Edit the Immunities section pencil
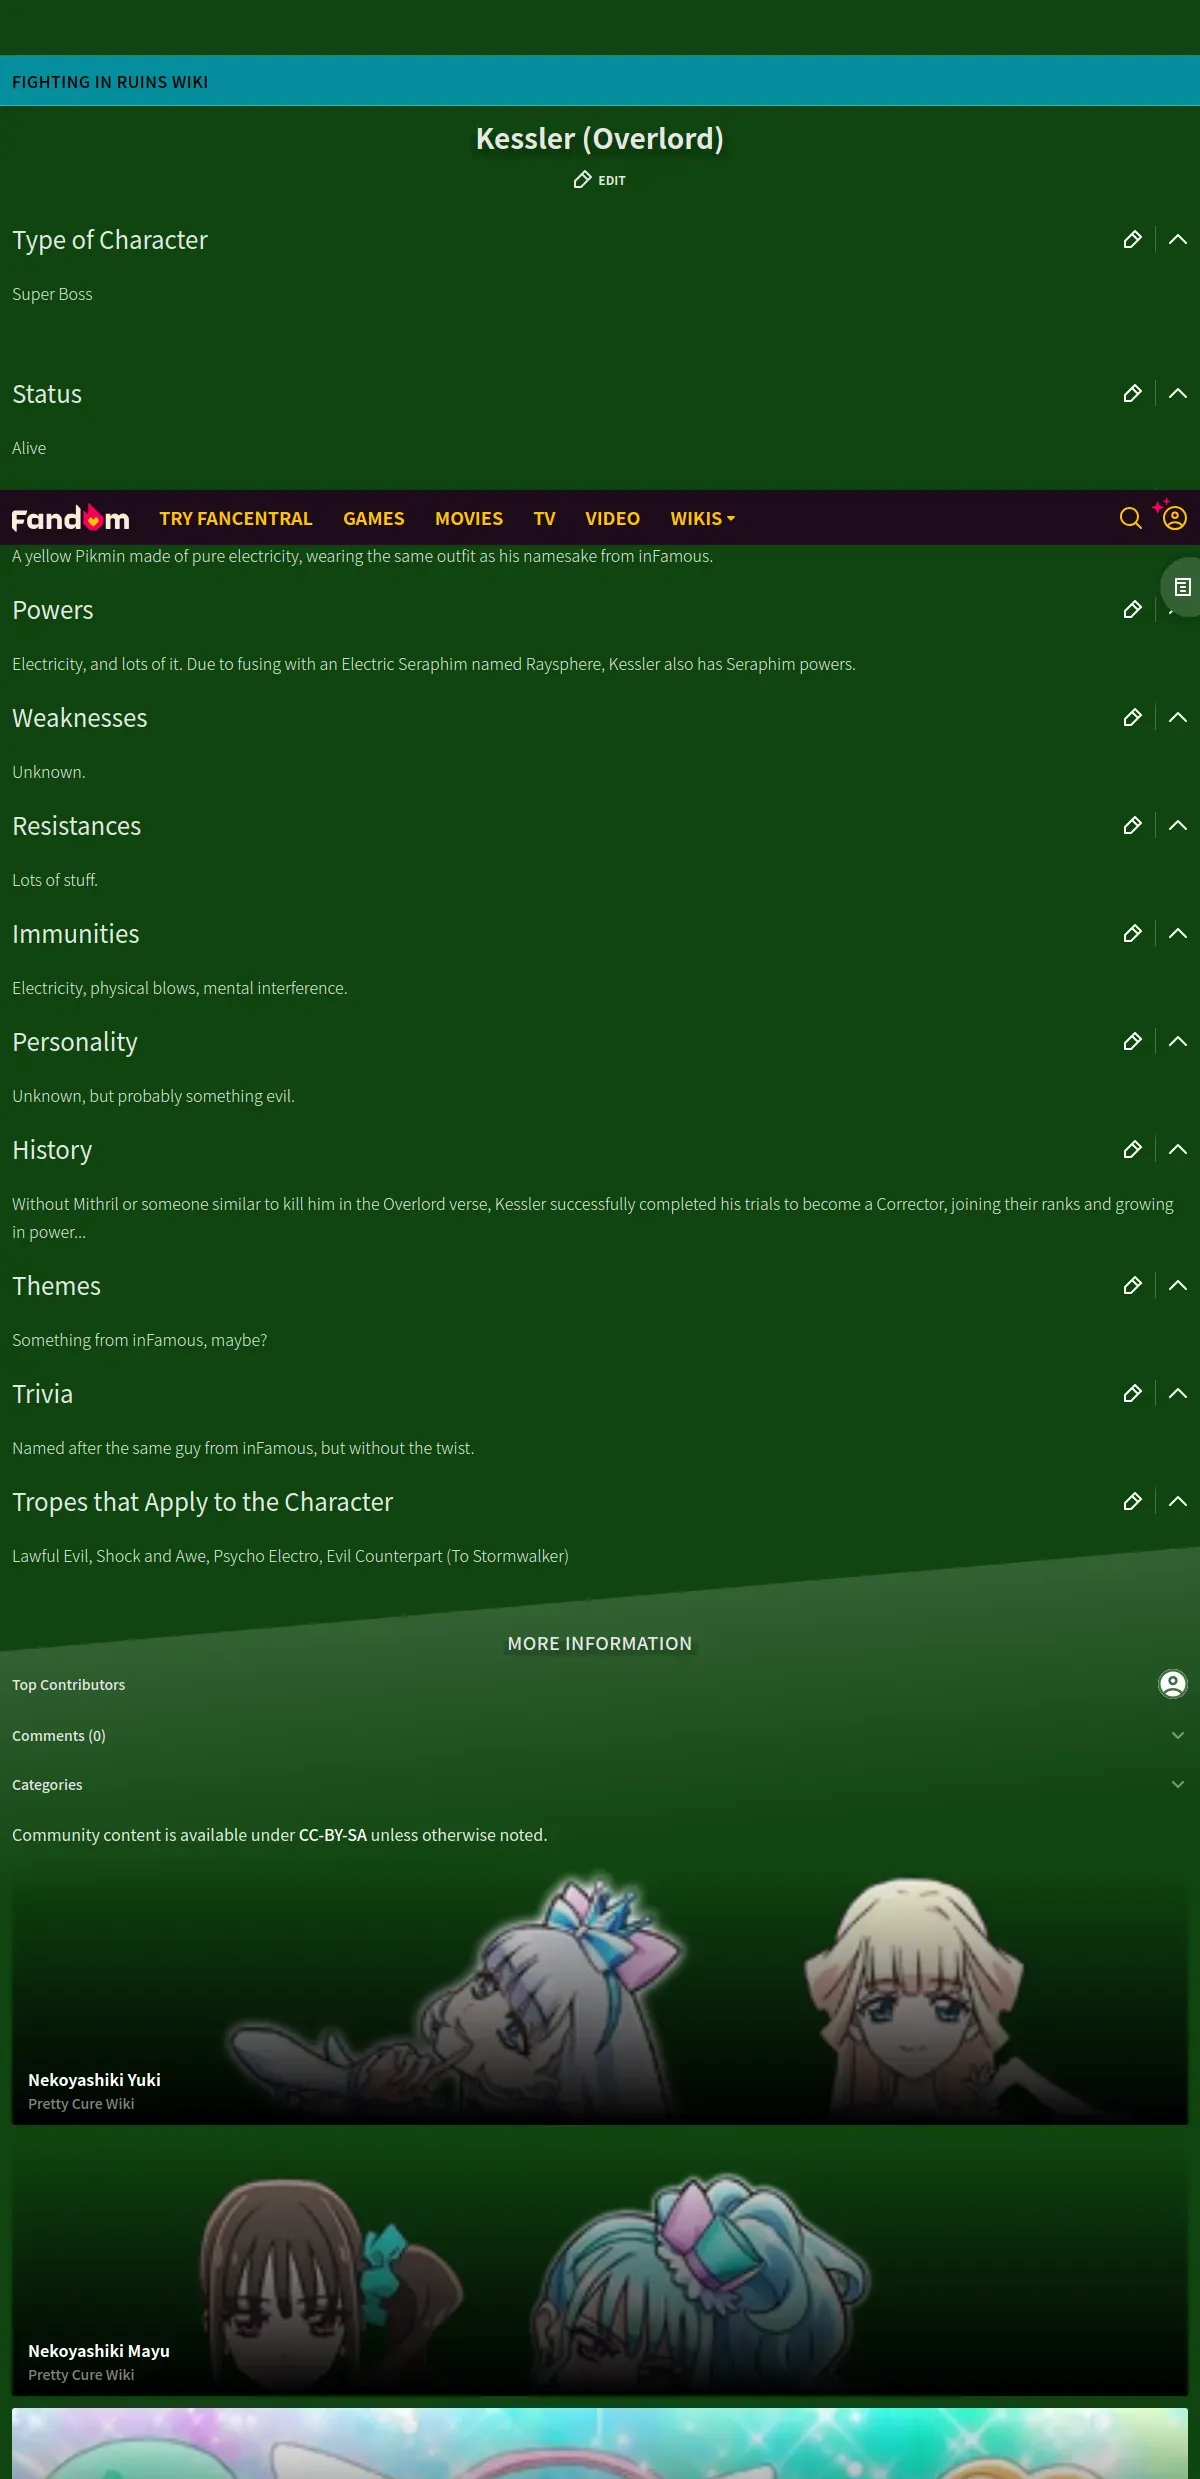The width and height of the screenshot is (1200, 2479). [1132, 934]
